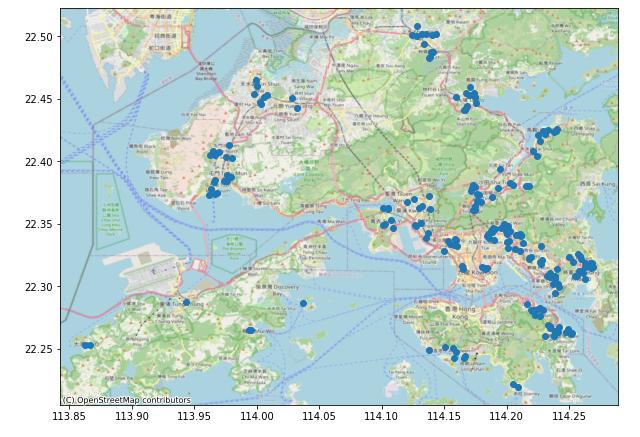
Task: Select the lone blue marker near Tung Chung
Action: tap(186, 302)
